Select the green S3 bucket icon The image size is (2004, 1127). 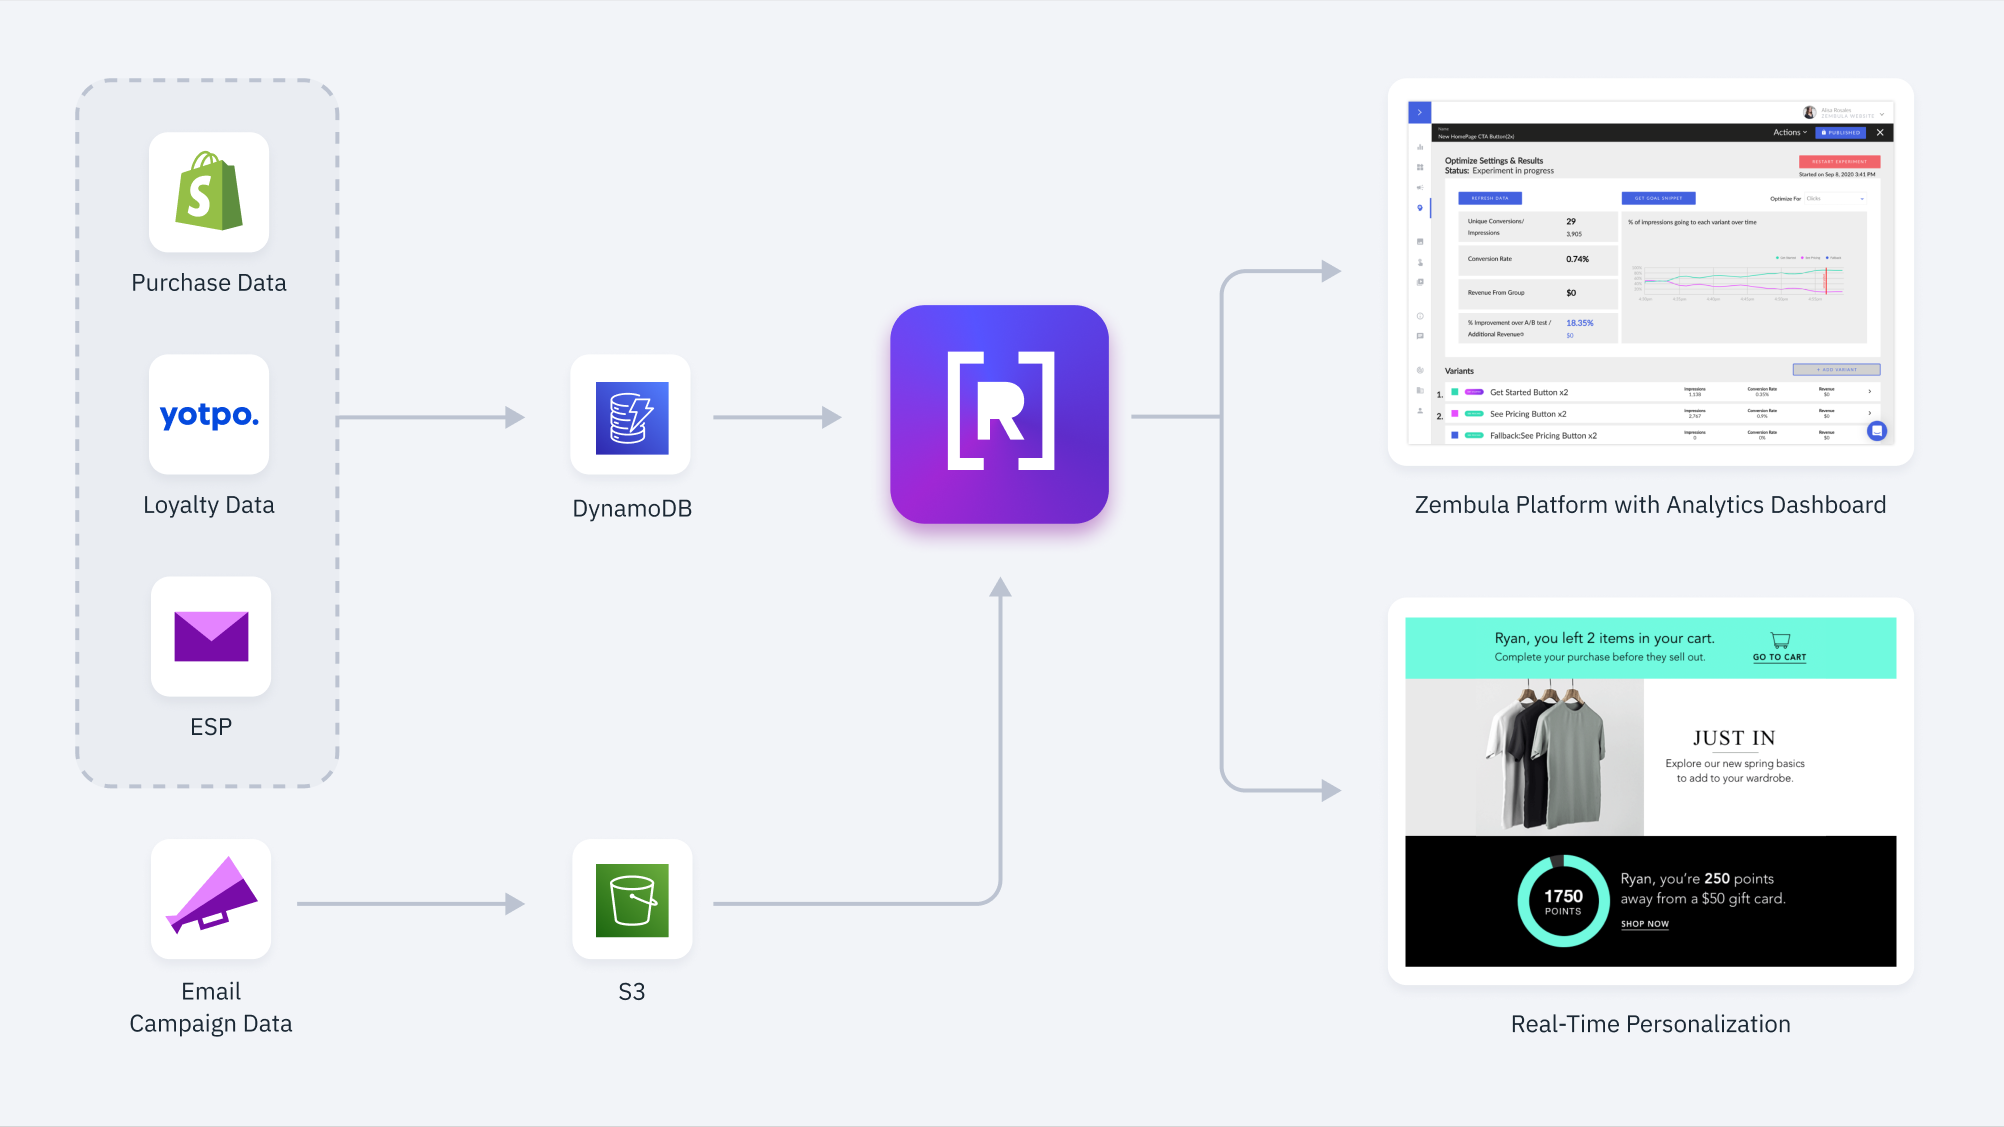632,900
